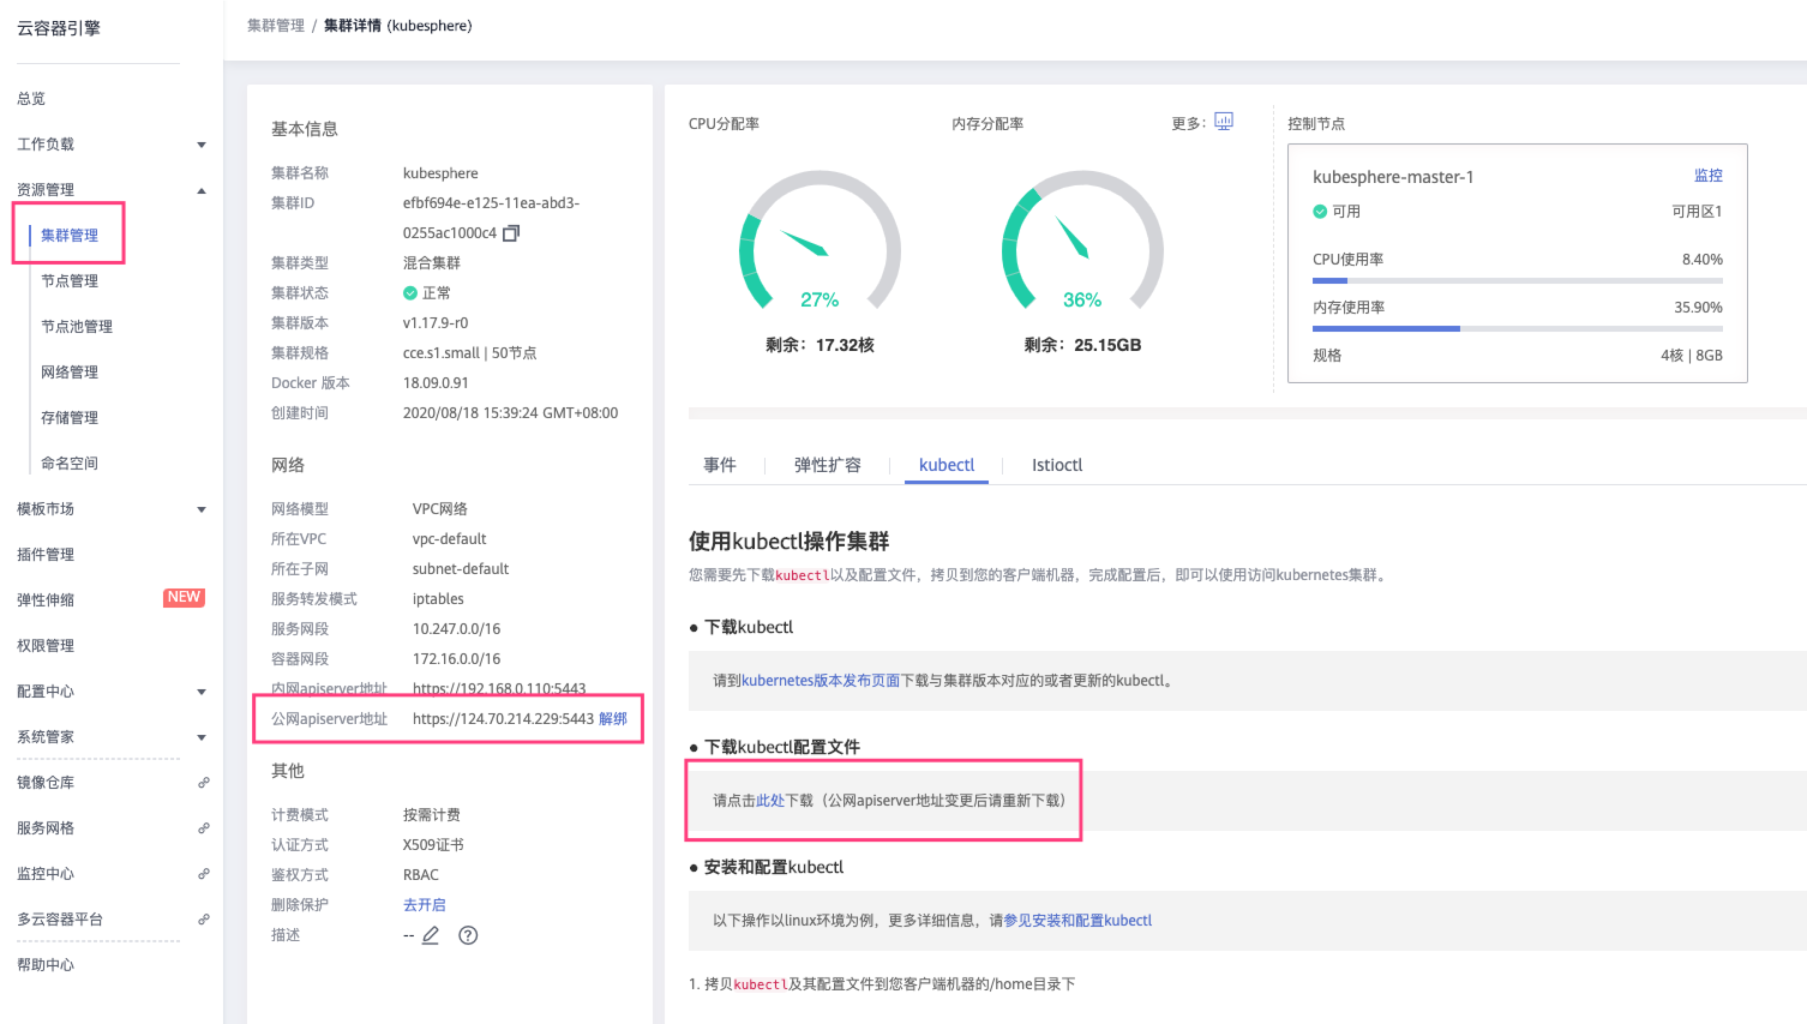Click the green 正常 cluster status icon
Image resolution: width=1807 pixels, height=1024 pixels.
pos(410,293)
